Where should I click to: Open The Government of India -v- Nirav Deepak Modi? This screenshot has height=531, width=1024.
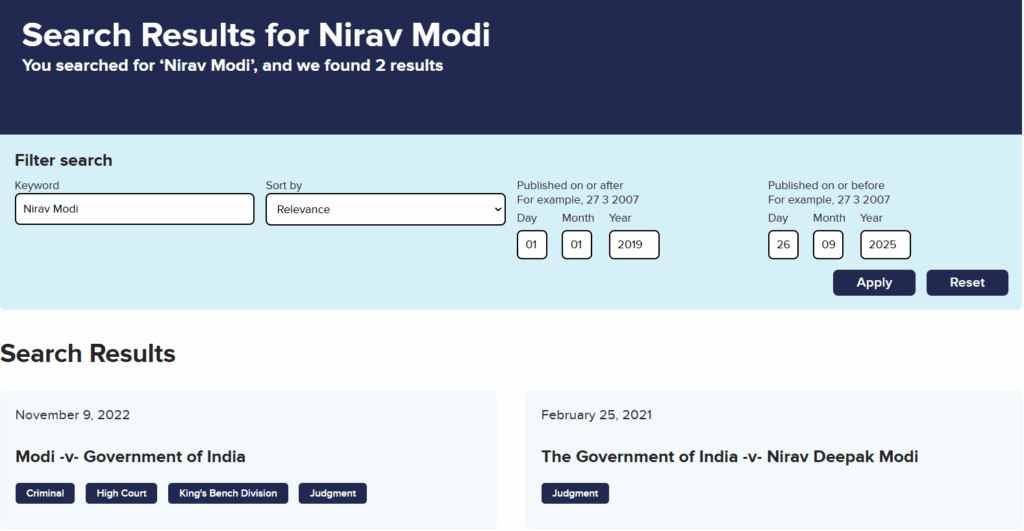(x=729, y=457)
